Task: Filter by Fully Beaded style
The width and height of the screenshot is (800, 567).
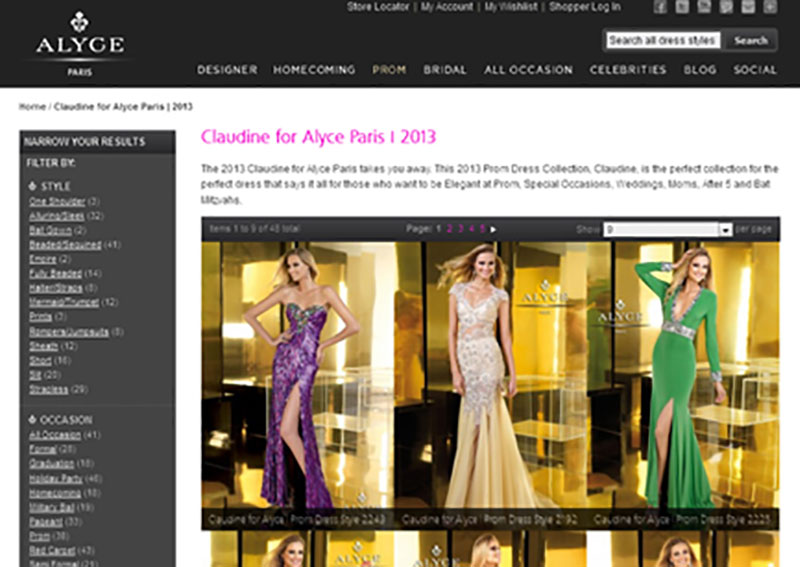Action: click(x=55, y=274)
